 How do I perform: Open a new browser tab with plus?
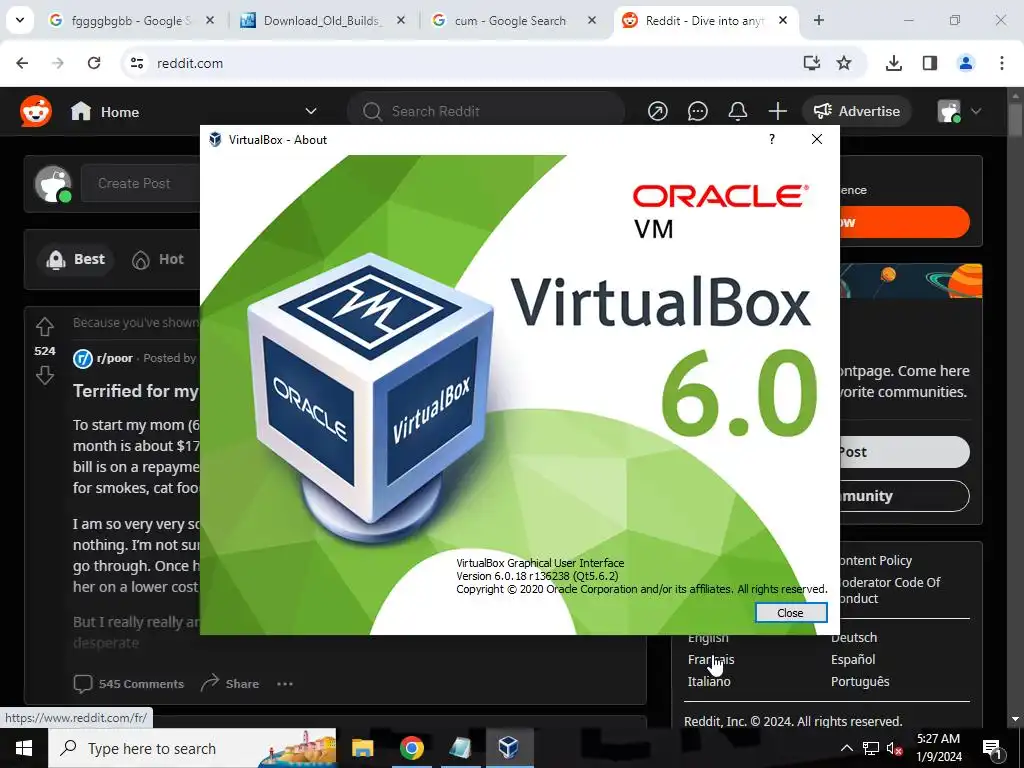point(819,21)
